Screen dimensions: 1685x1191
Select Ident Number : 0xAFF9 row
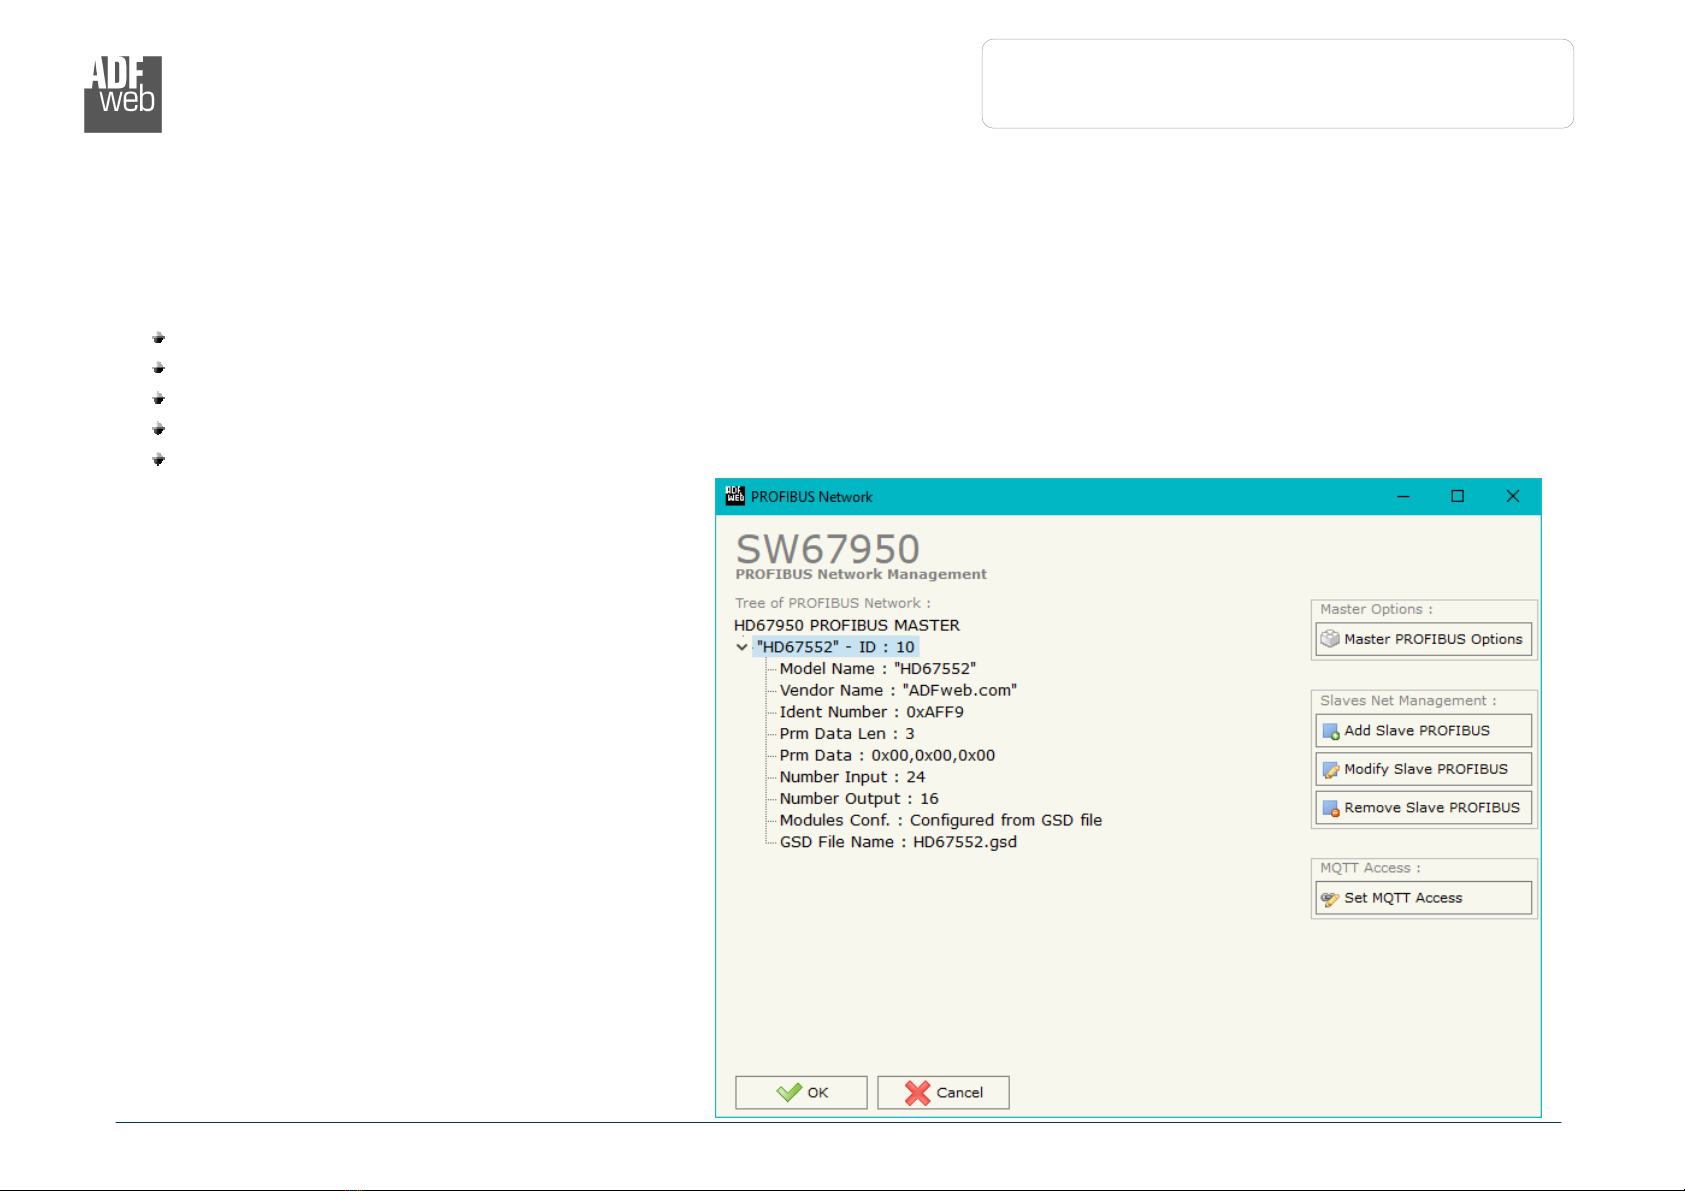pos(871,712)
